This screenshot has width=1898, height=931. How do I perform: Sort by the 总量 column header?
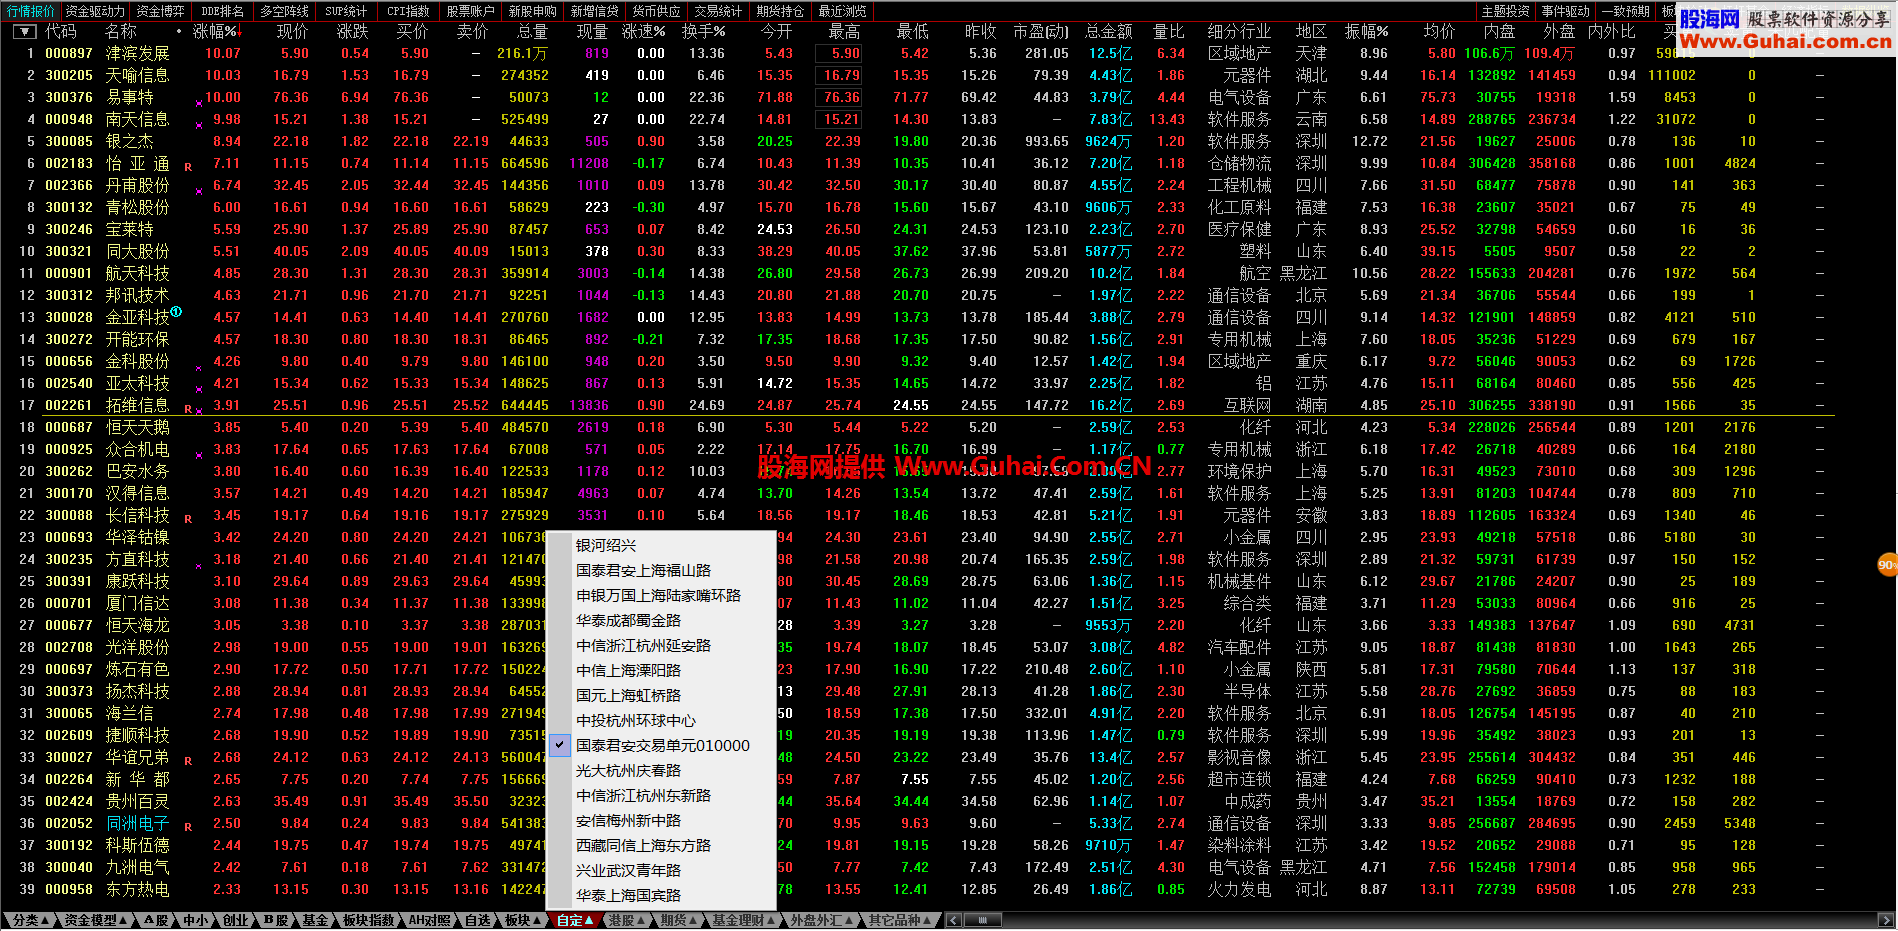pyautogui.click(x=533, y=32)
